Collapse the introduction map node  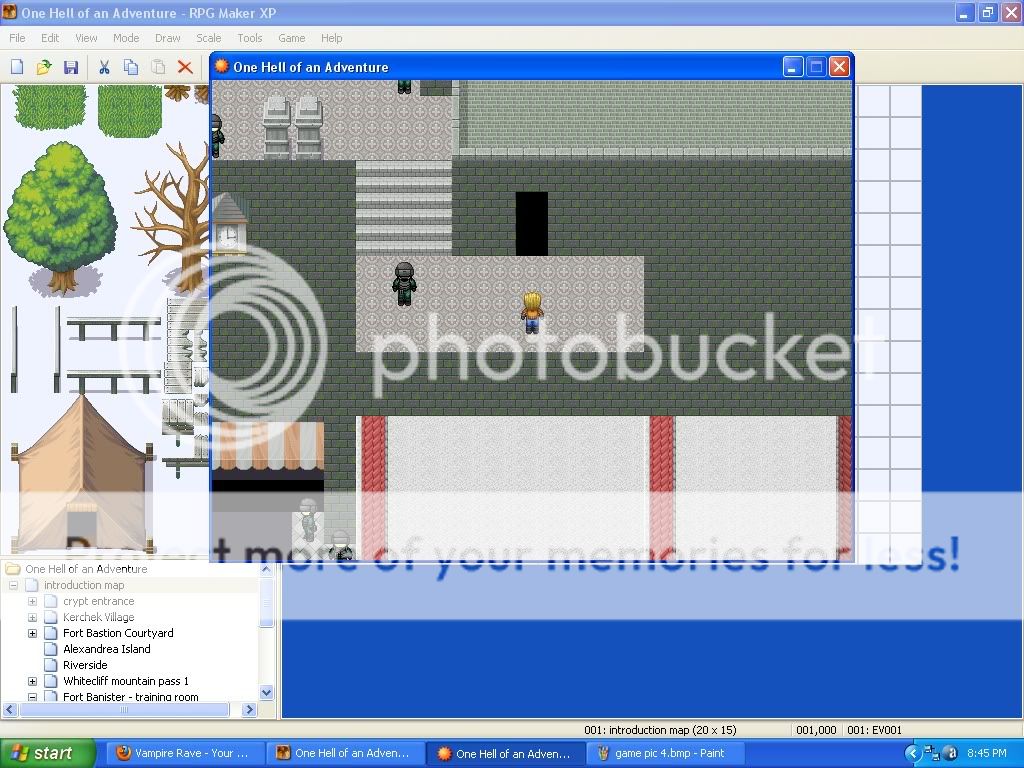point(13,585)
